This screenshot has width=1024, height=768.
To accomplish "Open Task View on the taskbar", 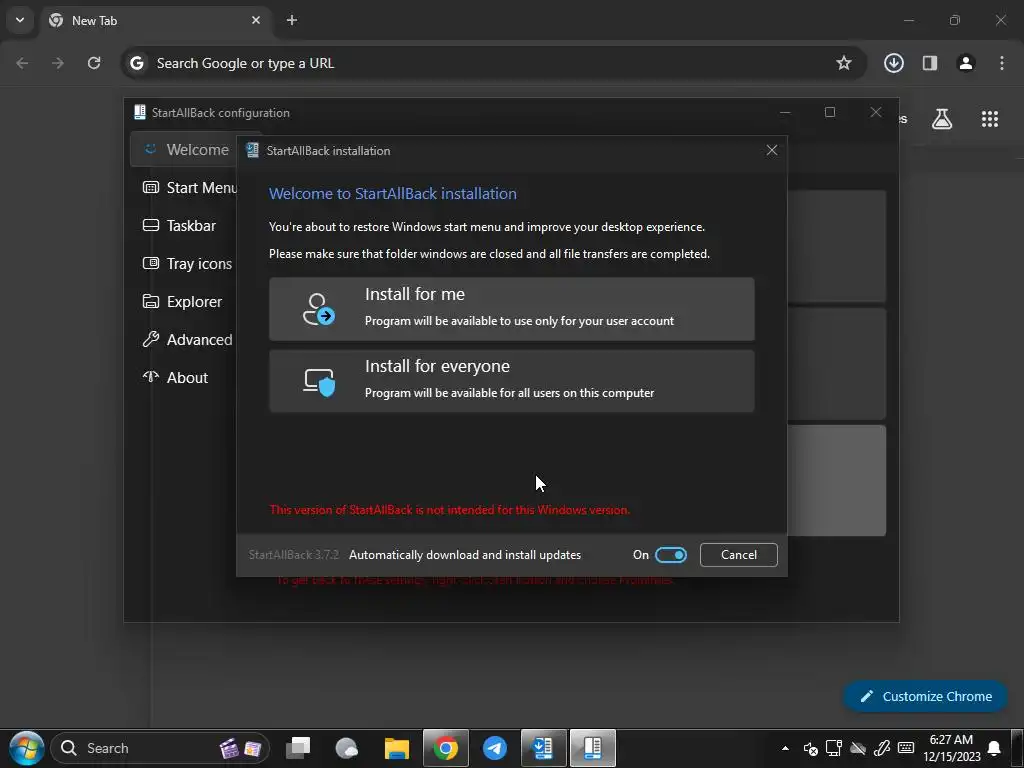I will point(298,748).
